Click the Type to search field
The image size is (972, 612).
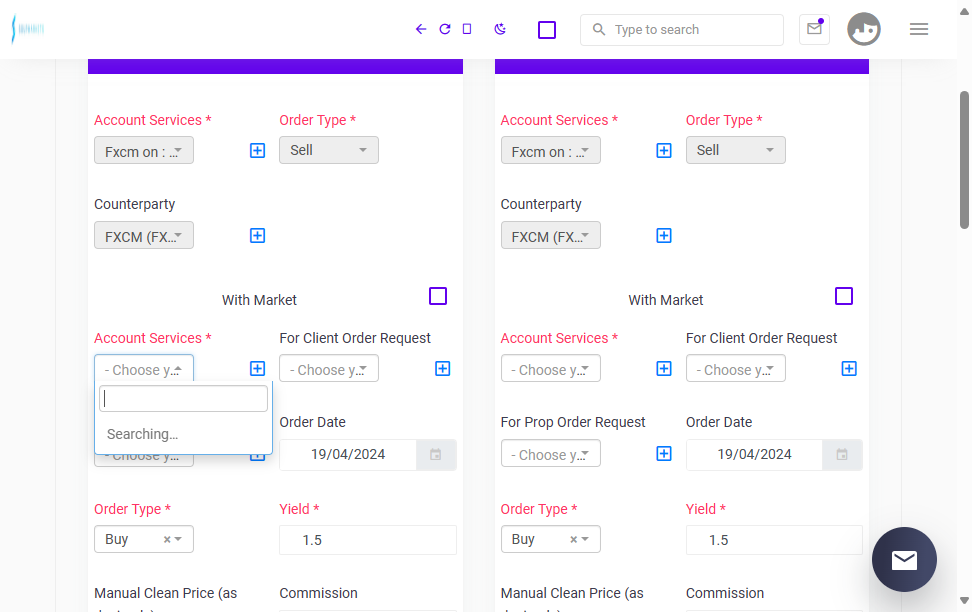tap(682, 30)
